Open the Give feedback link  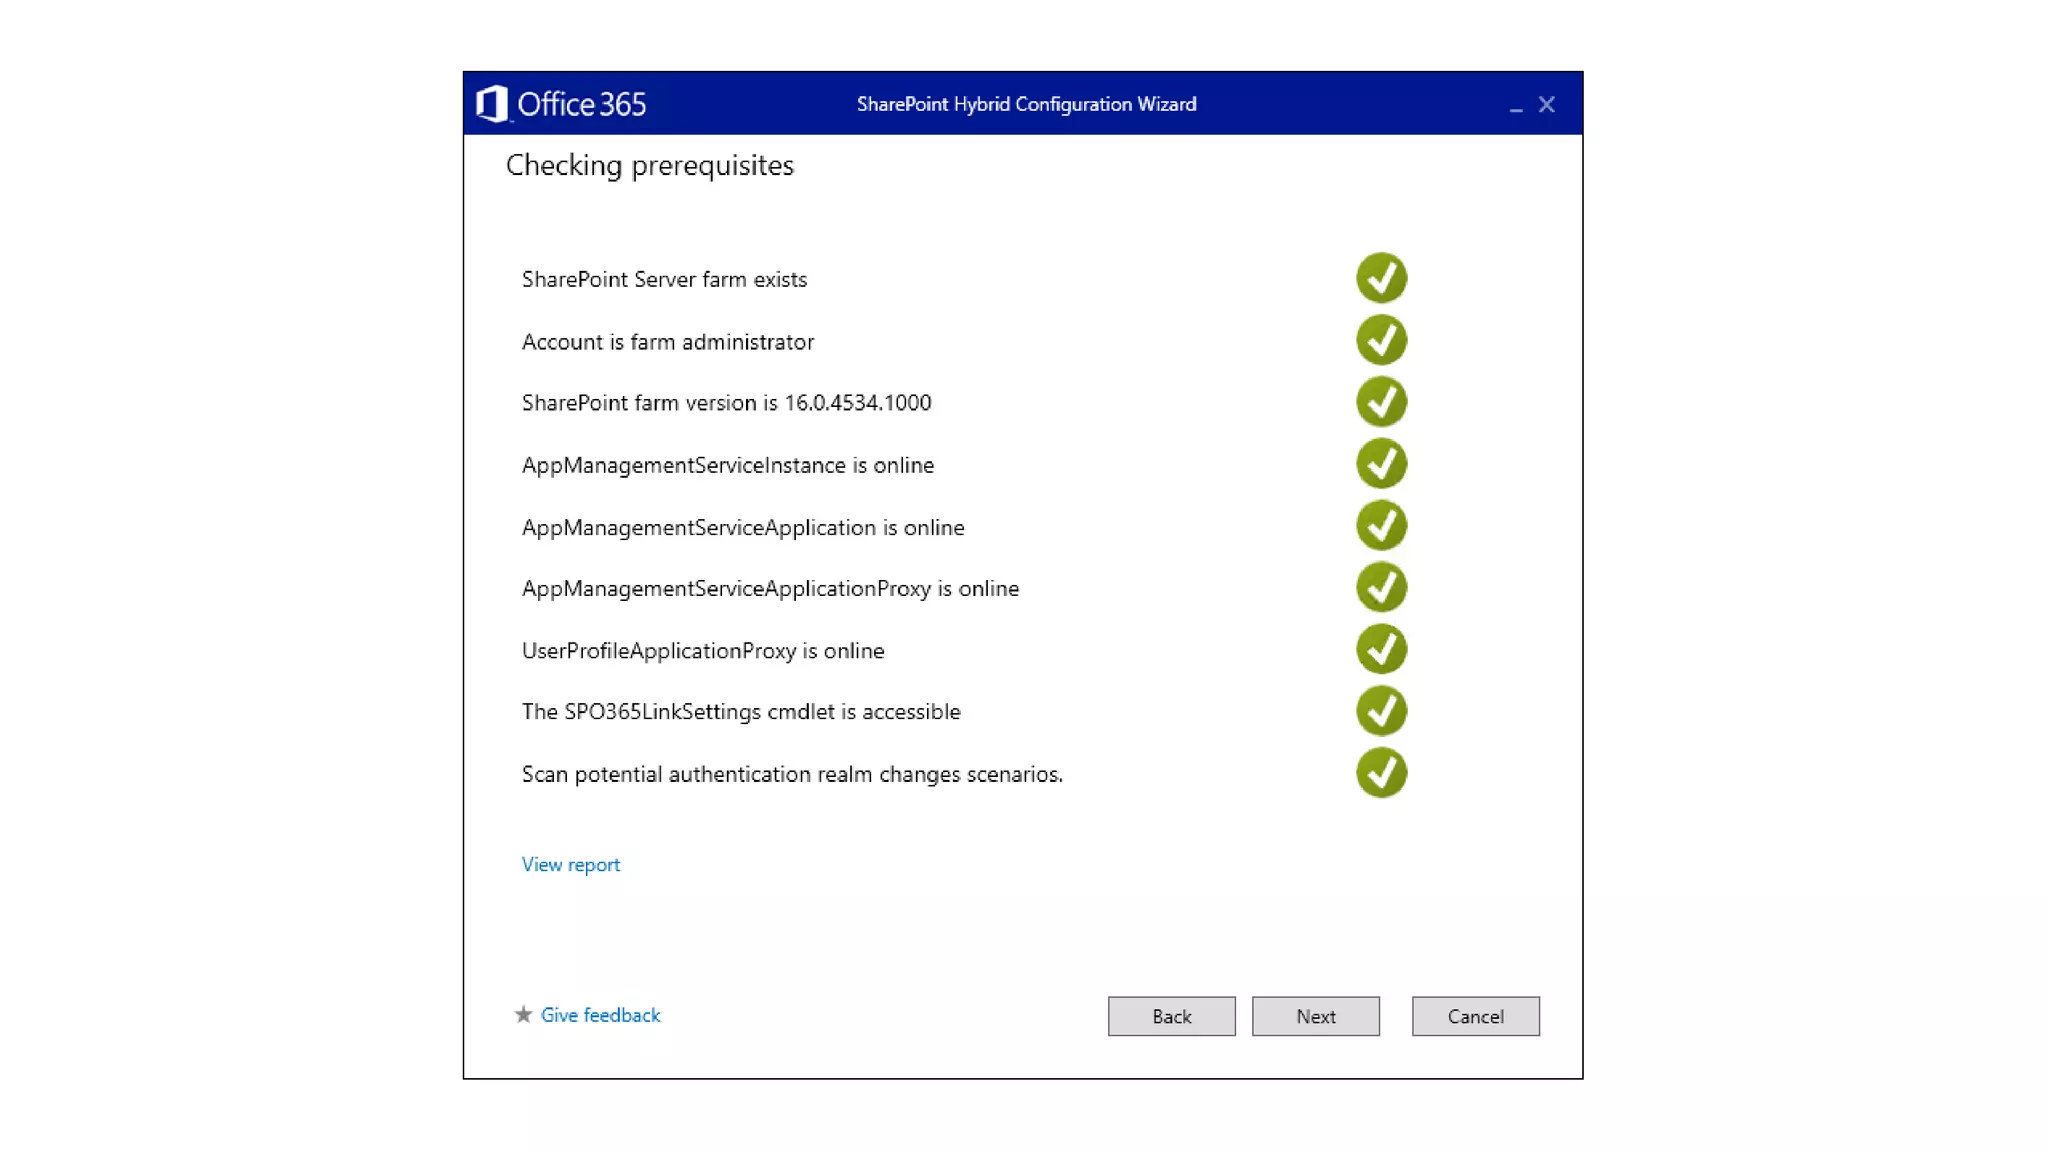pyautogui.click(x=600, y=1015)
